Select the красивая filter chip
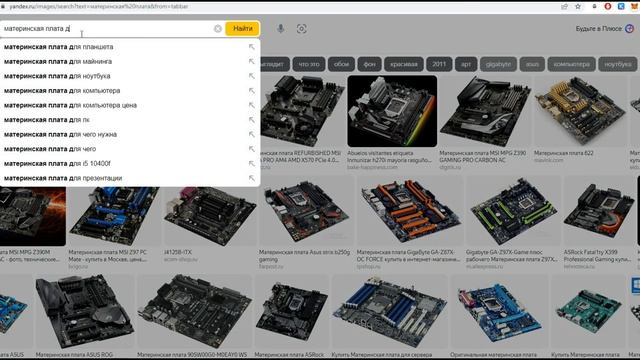The image size is (640, 360). point(404,64)
